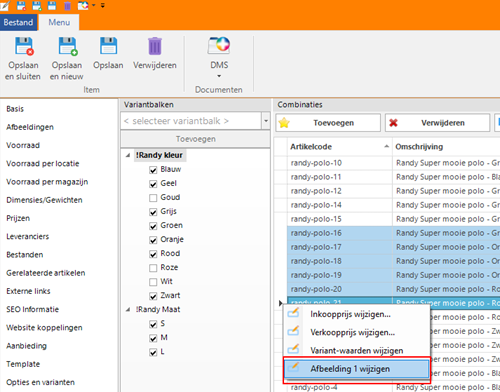The image size is (500, 392).
Task: Click the star icon on Combinaties Toevoegen
Action: point(284,123)
